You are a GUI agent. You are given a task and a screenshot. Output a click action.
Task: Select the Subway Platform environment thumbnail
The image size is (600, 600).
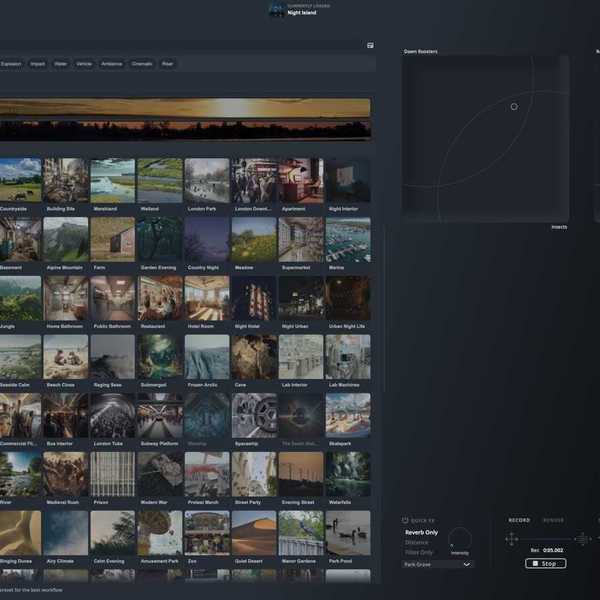tap(160, 415)
